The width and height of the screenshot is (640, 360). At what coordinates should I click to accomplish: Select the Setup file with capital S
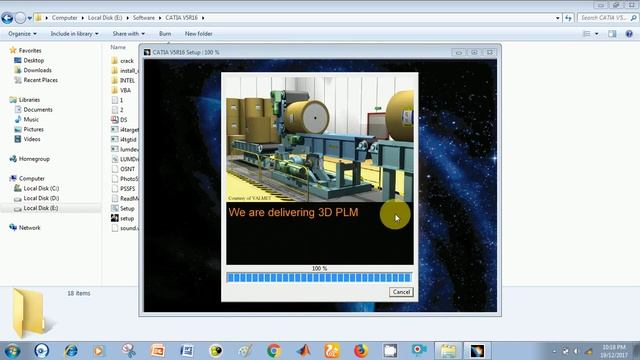coord(127,208)
